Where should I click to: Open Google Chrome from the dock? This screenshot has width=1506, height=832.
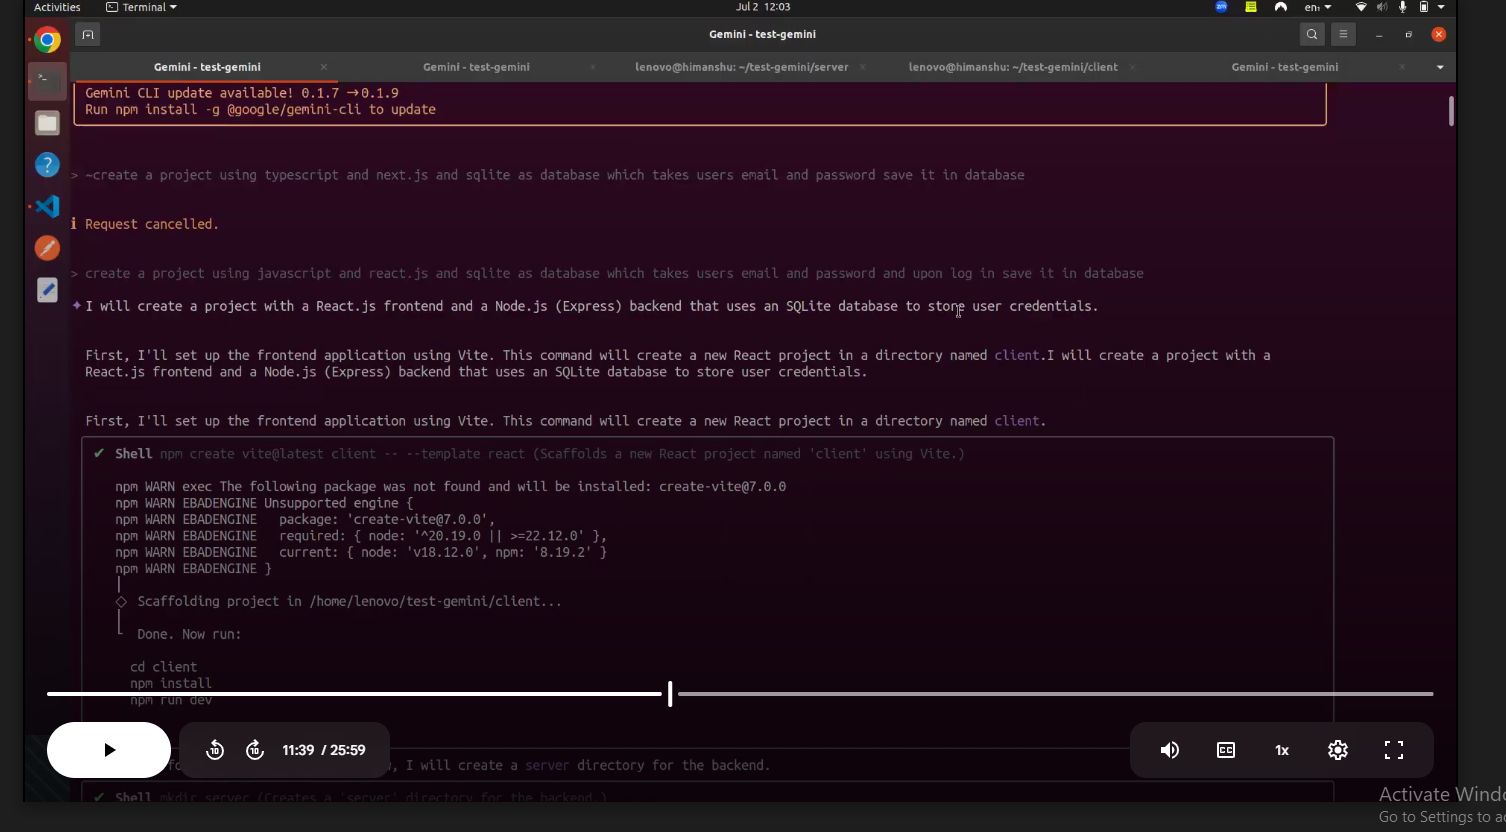click(47, 40)
